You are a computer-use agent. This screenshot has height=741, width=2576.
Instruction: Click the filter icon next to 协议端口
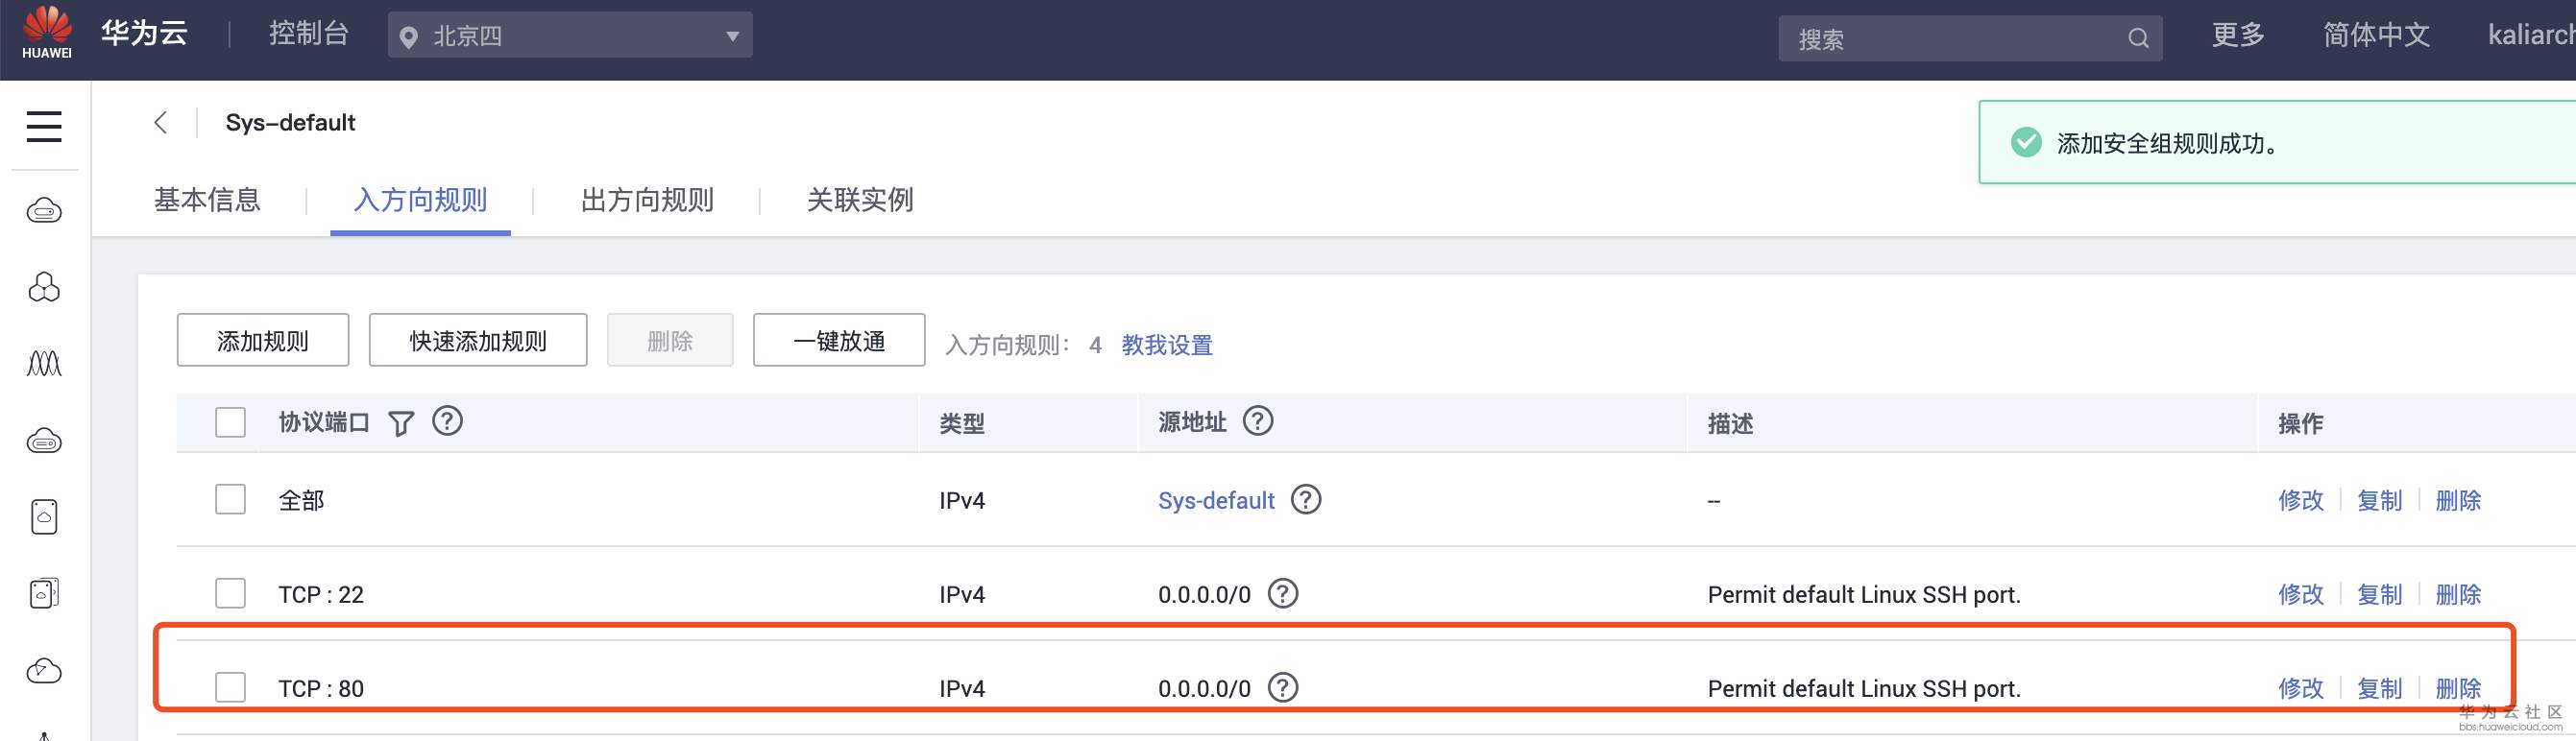(x=401, y=423)
